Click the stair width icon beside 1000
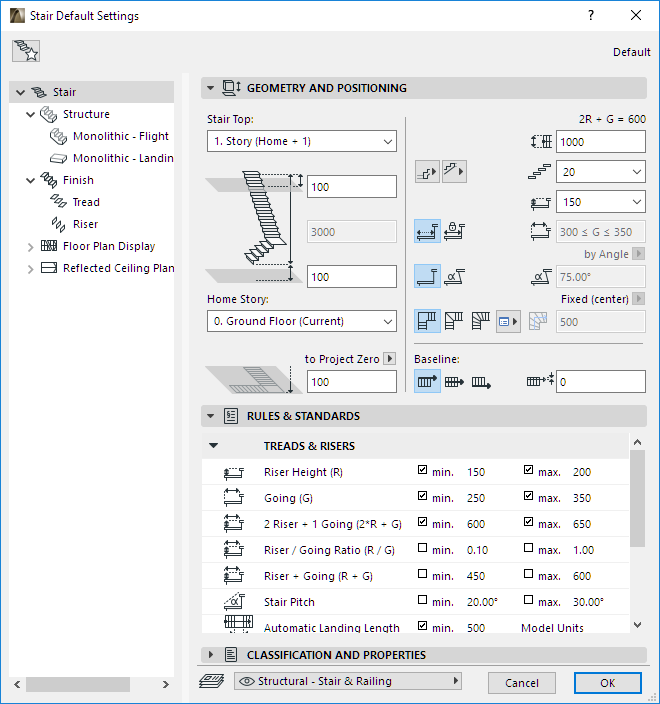Screen dimensions: 660x704 click(x=541, y=142)
